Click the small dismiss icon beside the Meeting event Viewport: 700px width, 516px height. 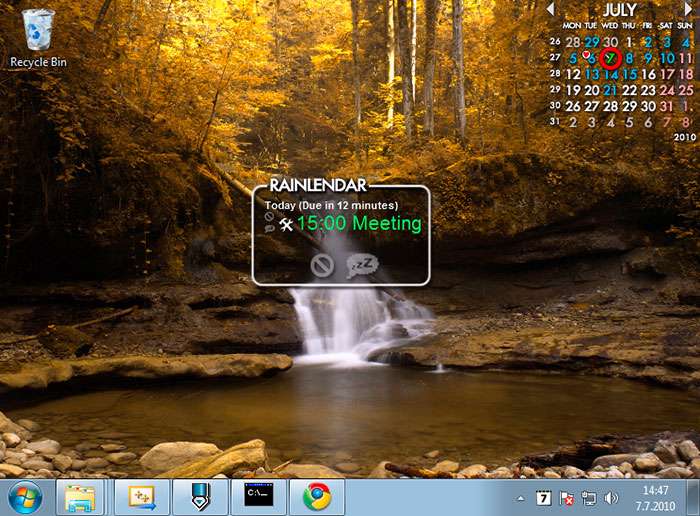tap(270, 216)
